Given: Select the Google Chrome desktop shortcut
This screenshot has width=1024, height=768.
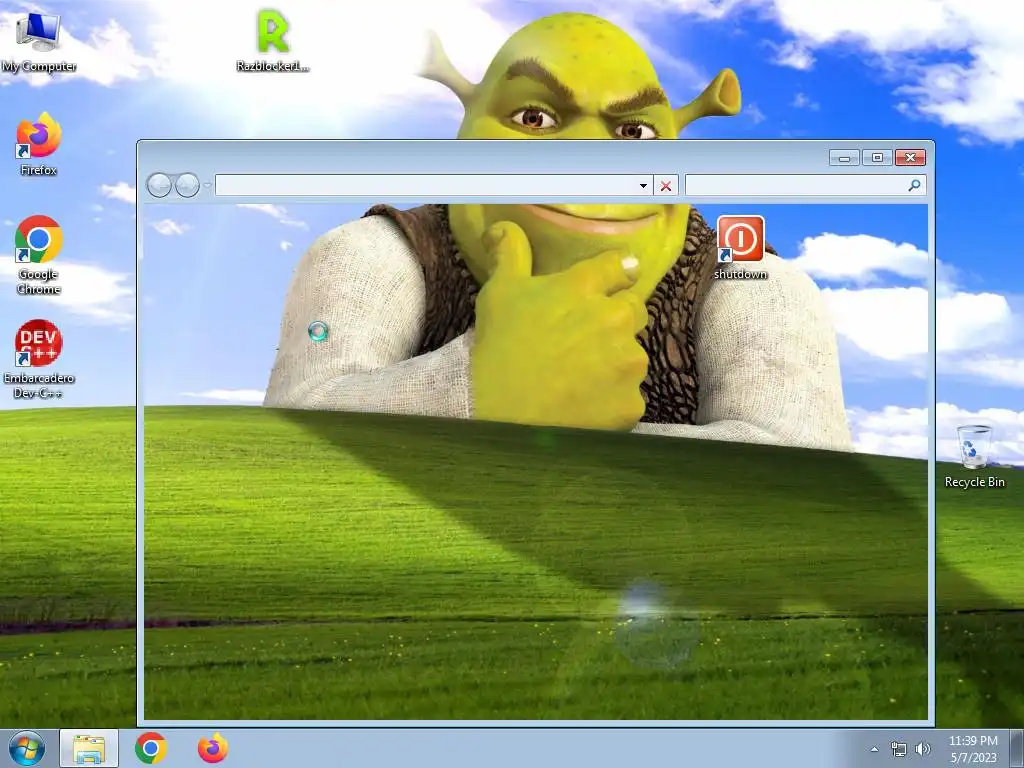Looking at the screenshot, I should click(x=39, y=255).
